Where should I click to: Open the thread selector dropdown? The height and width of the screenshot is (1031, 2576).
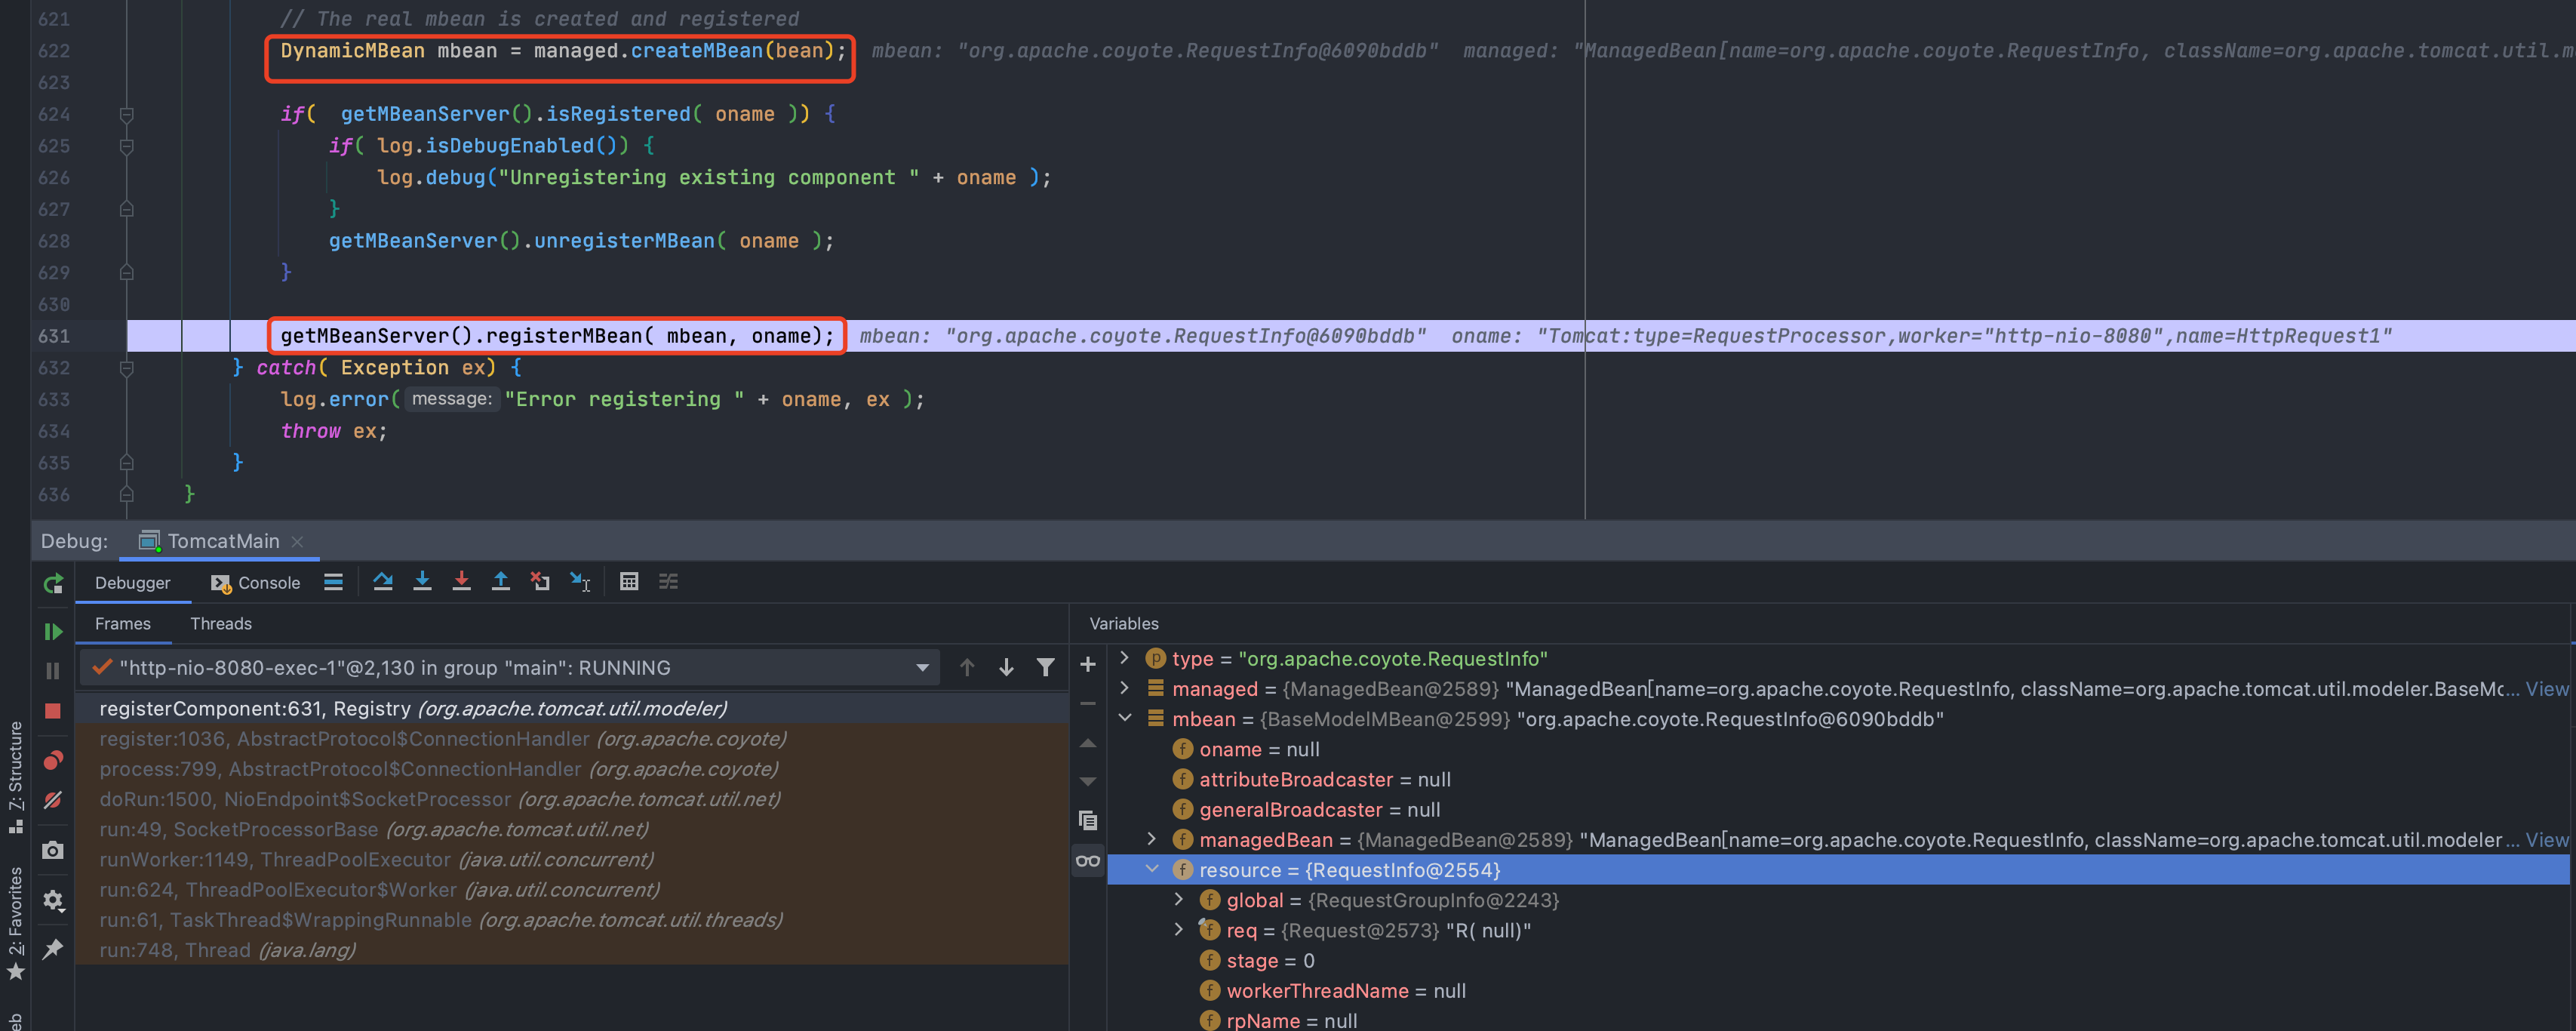coord(921,667)
